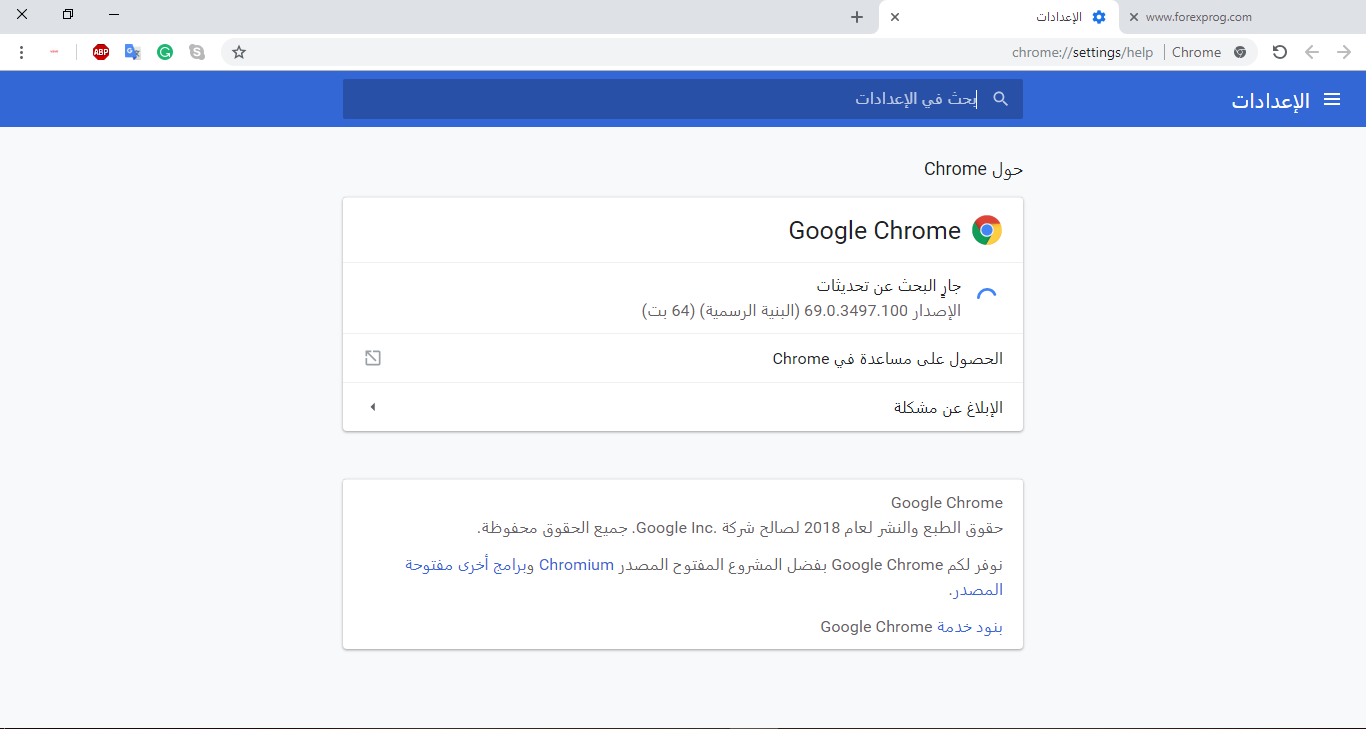Screen dimensions: 1366x729
Task: Open the settings hamburger main menu
Action: (1332, 99)
